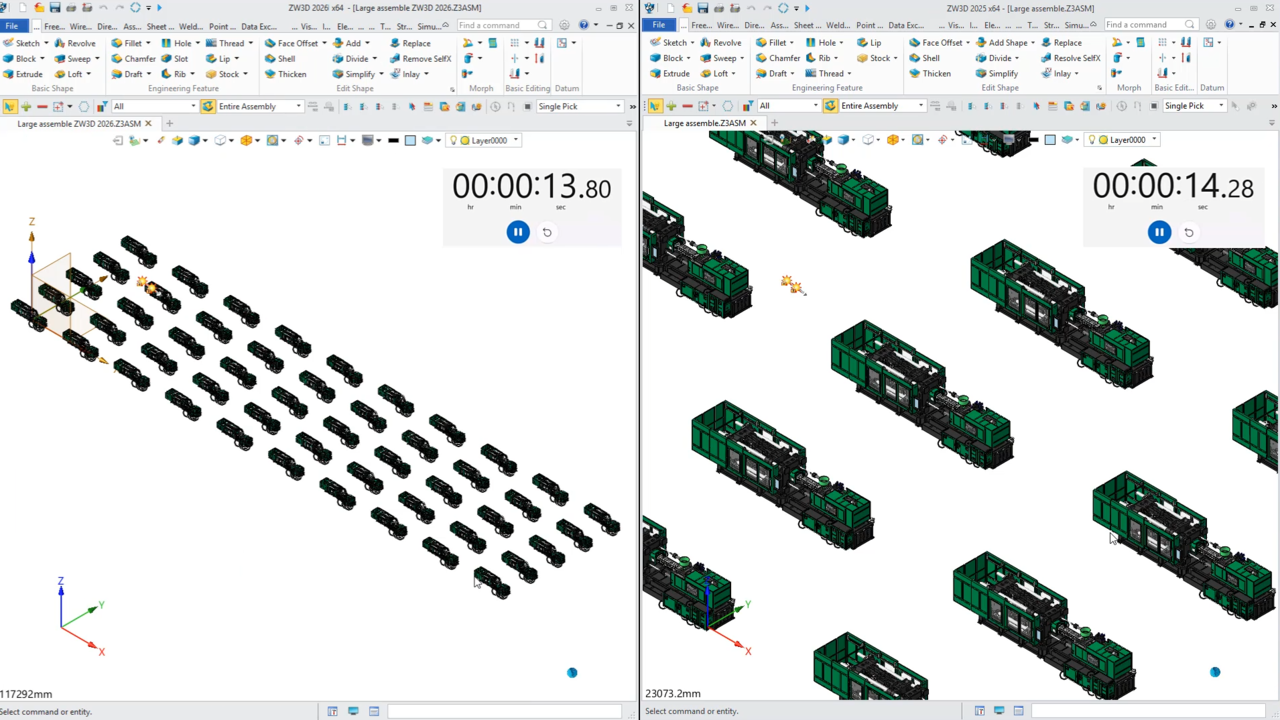Viewport: 1280px width, 720px height.
Task: Select Remove SelfX in the ZW3D 2026 ribbon
Action: (x=420, y=59)
